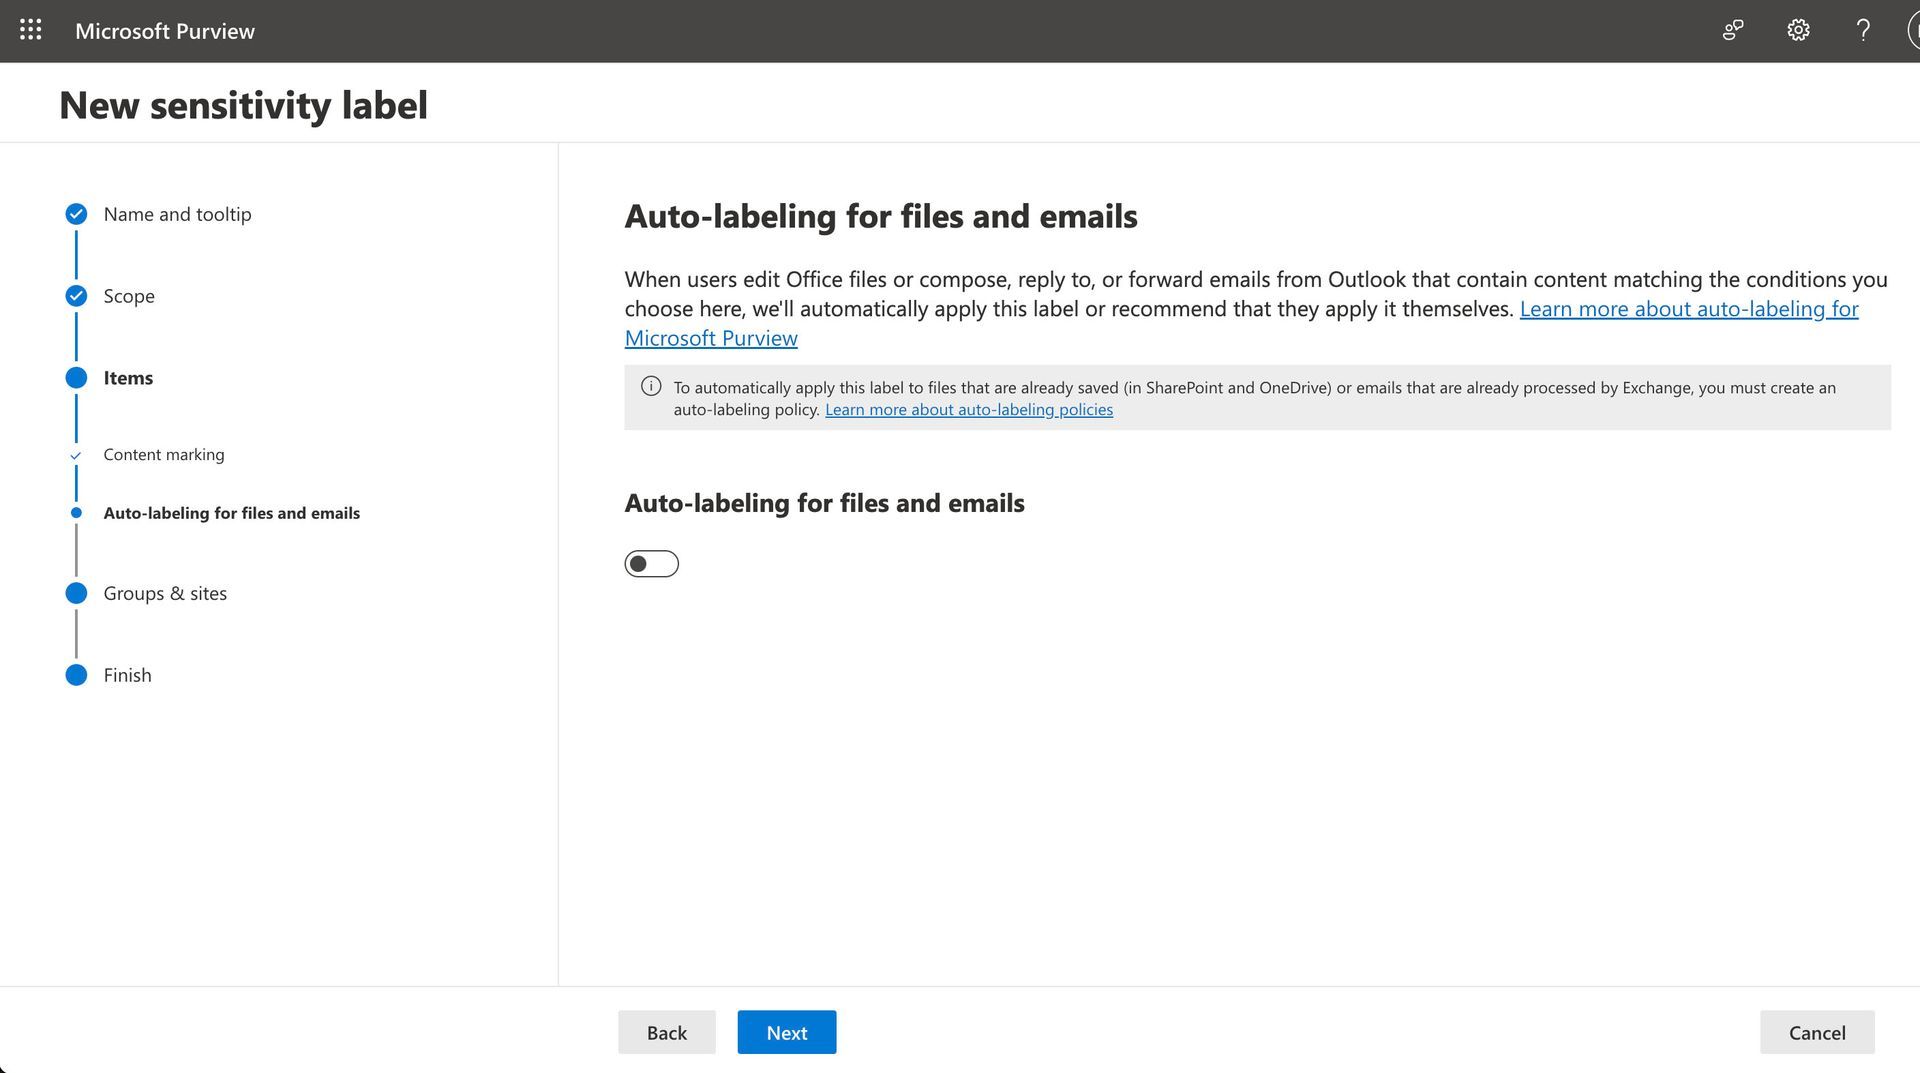Click the New sensitivity label heading
1920x1073 pixels.
pyautogui.click(x=243, y=105)
